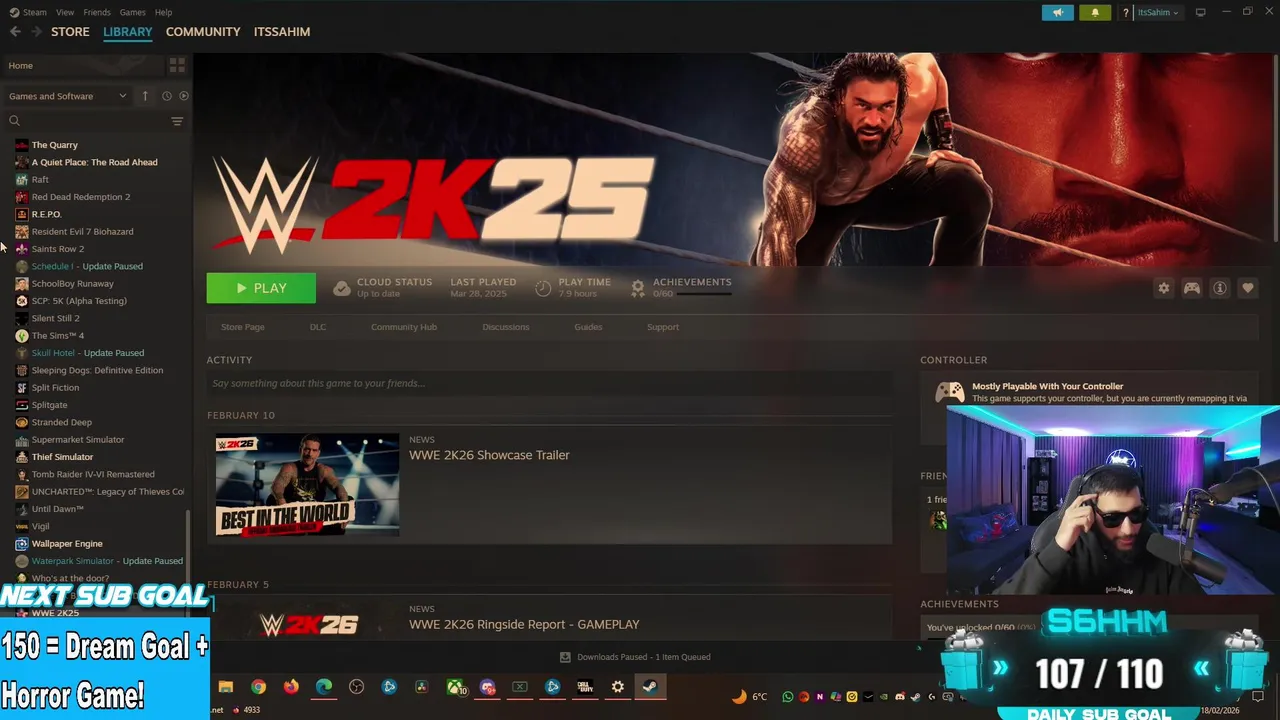Click the sort up-arrow icon
This screenshot has width=1280, height=720.
click(145, 96)
